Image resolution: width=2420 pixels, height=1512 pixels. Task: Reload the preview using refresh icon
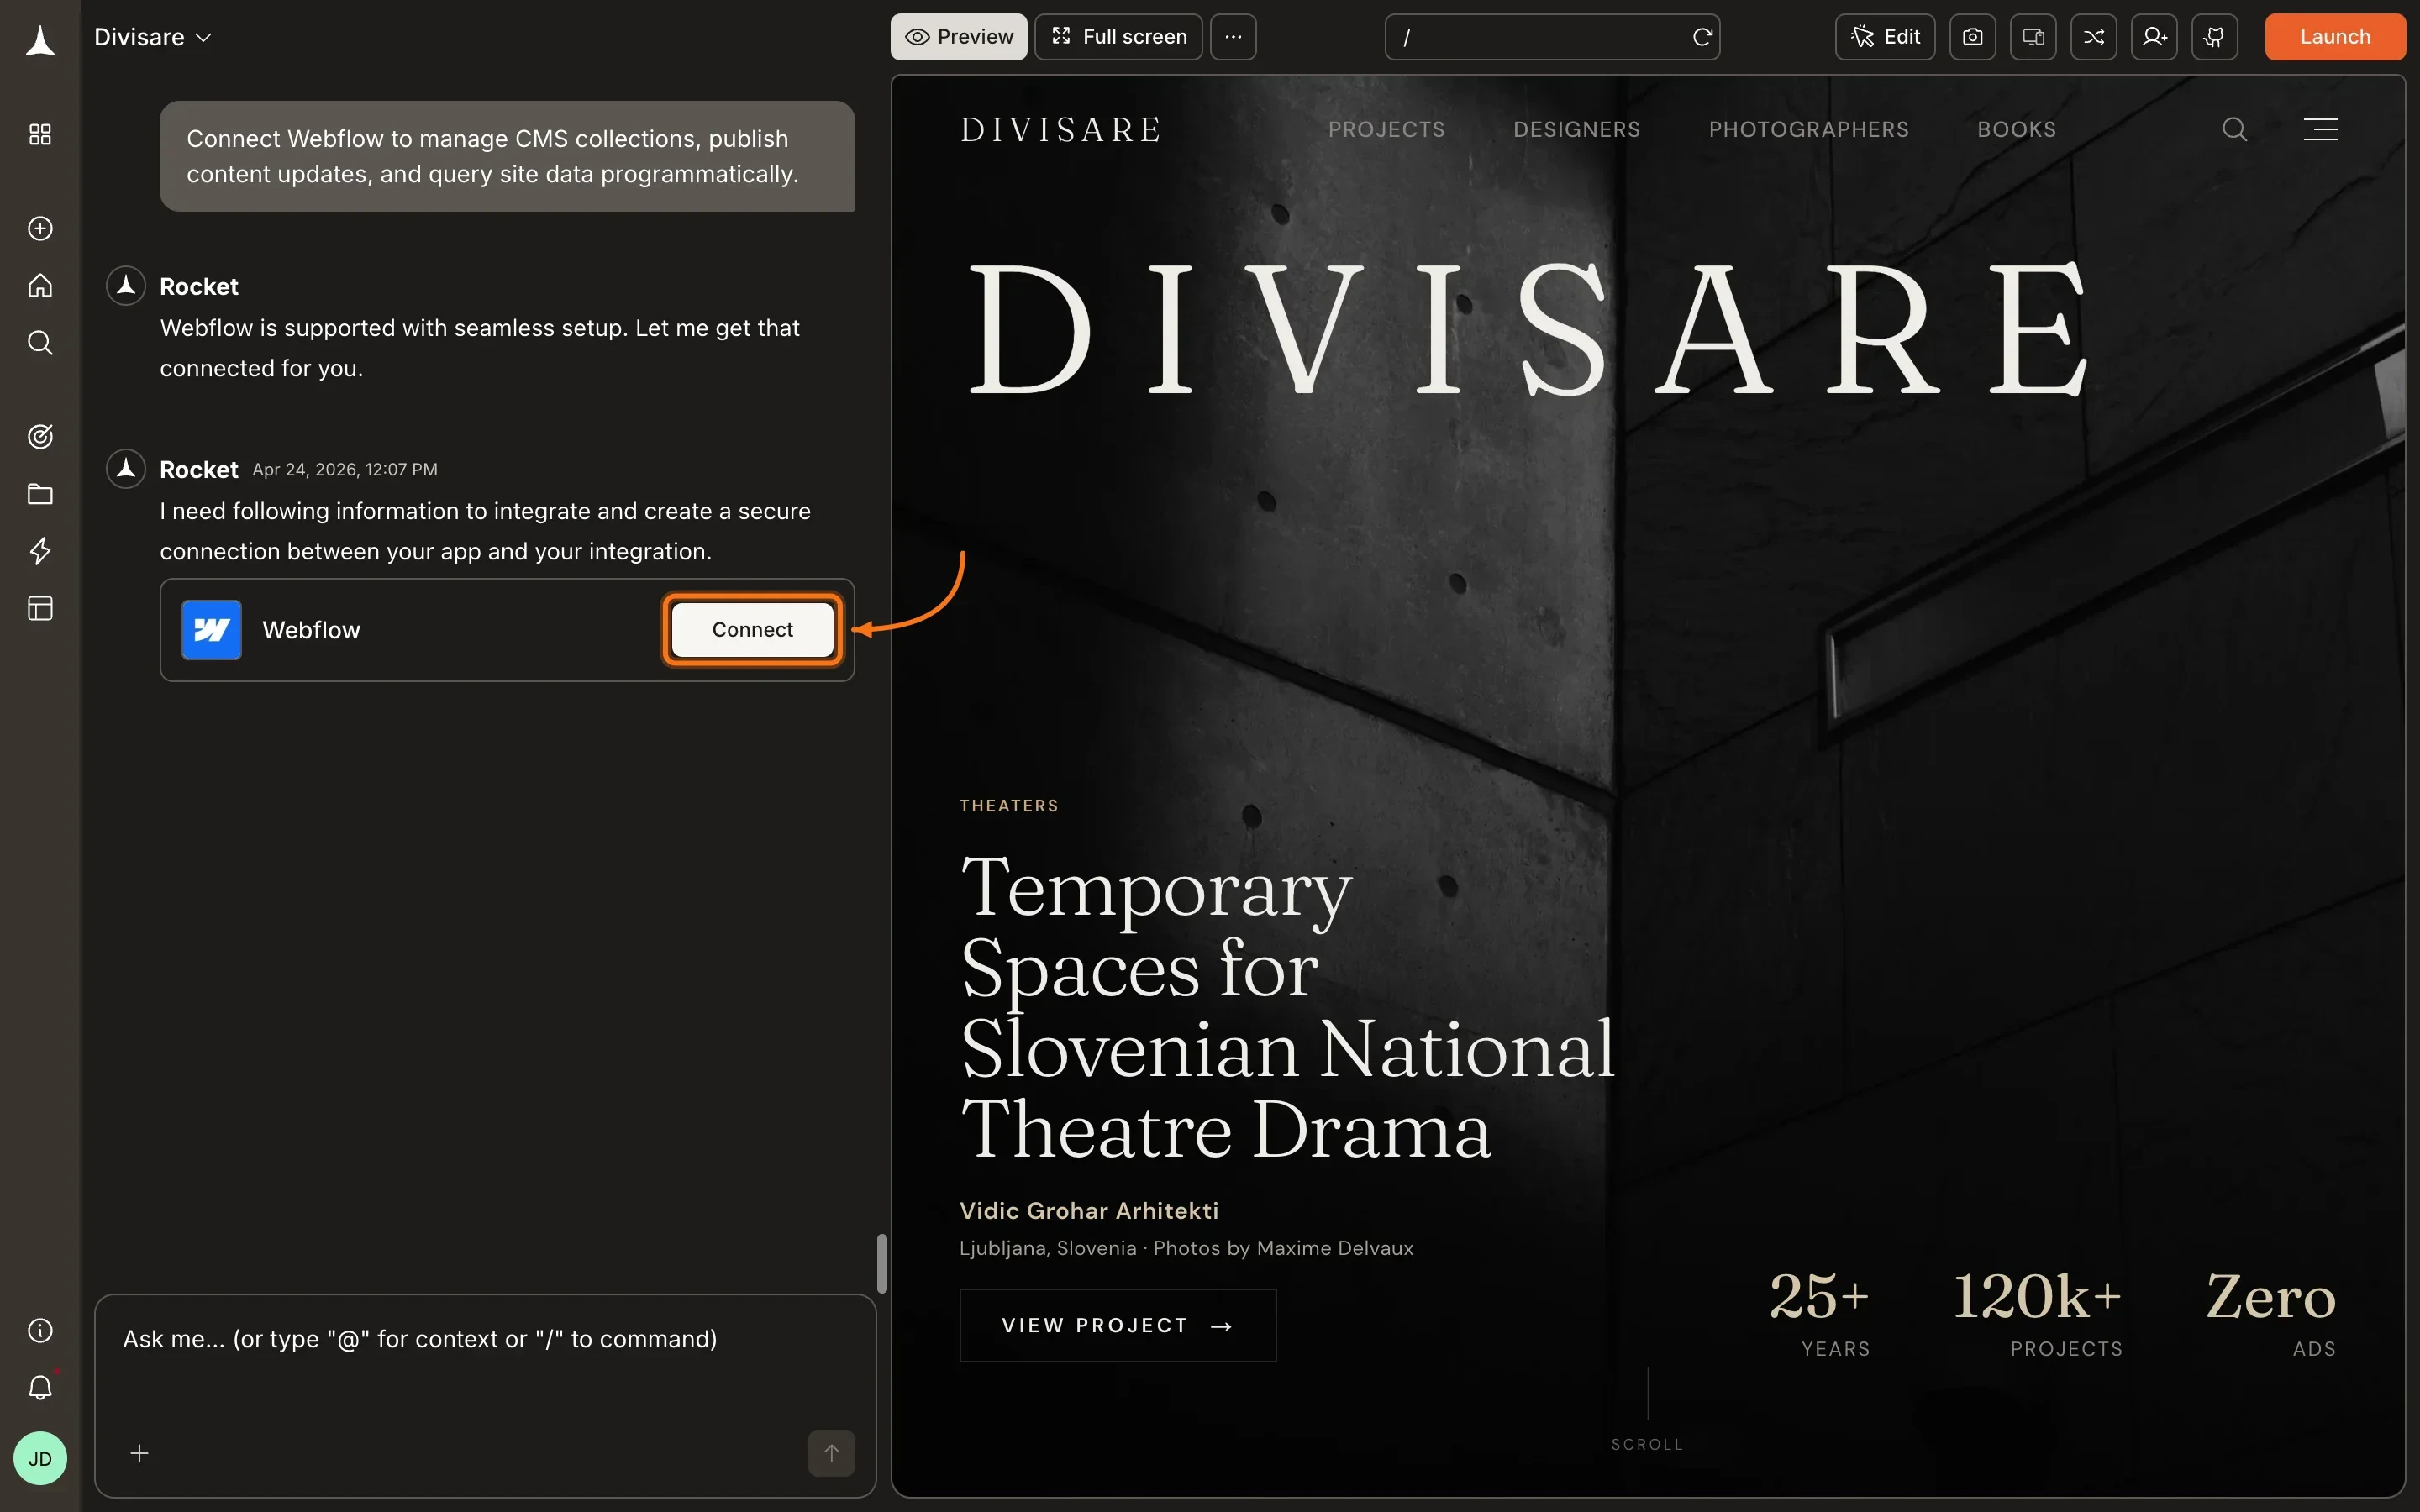[1702, 37]
